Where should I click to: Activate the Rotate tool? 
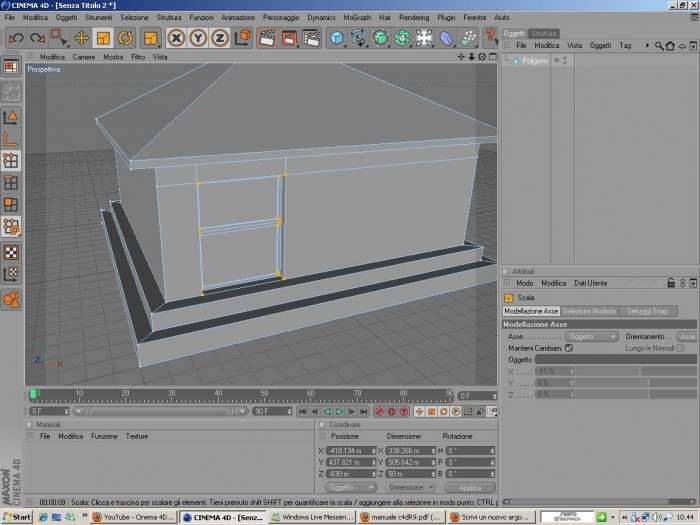[x=125, y=38]
